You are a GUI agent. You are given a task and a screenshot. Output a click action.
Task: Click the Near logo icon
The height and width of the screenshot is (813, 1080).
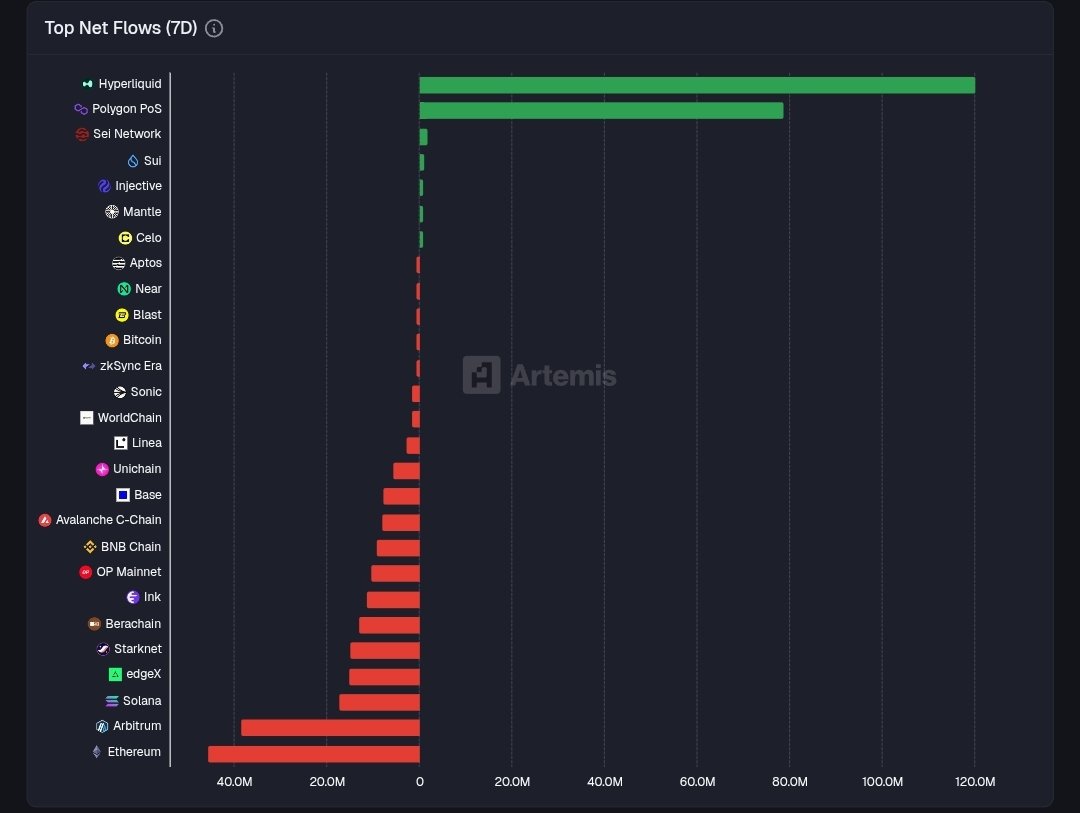point(124,289)
